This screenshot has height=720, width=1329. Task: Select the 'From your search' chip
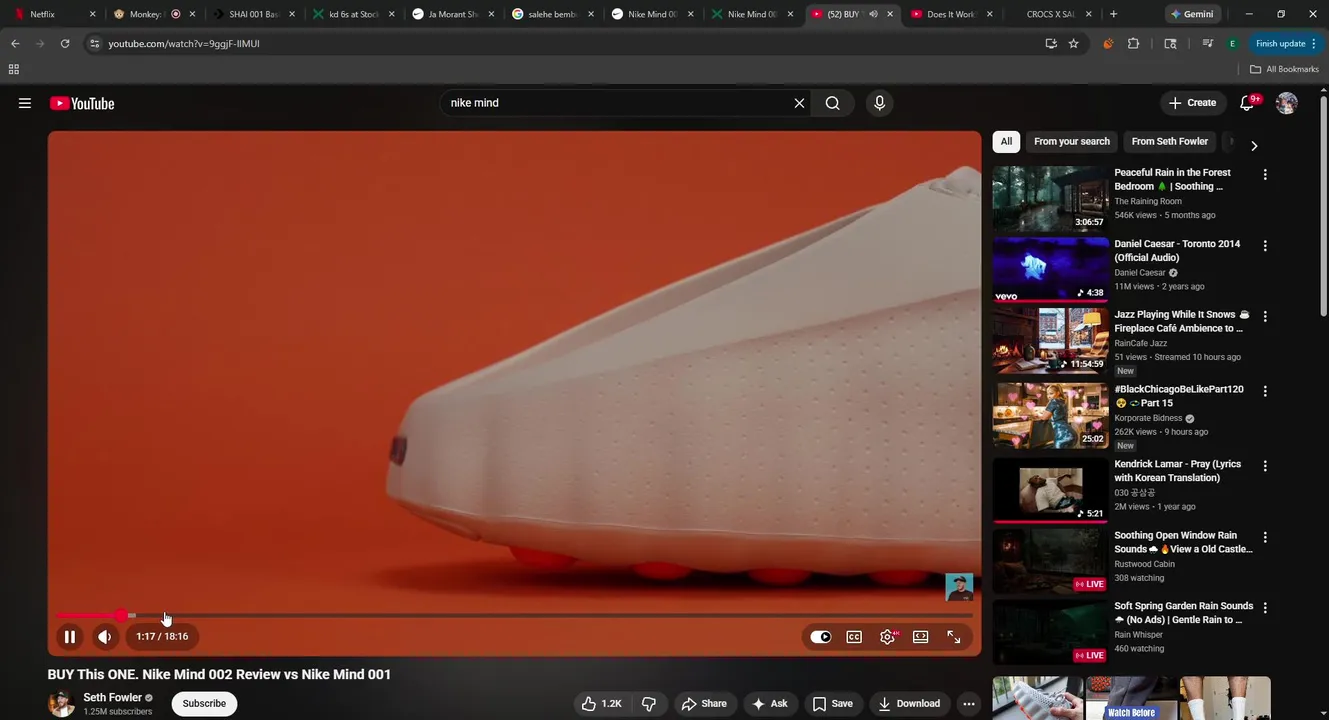[x=1071, y=141]
